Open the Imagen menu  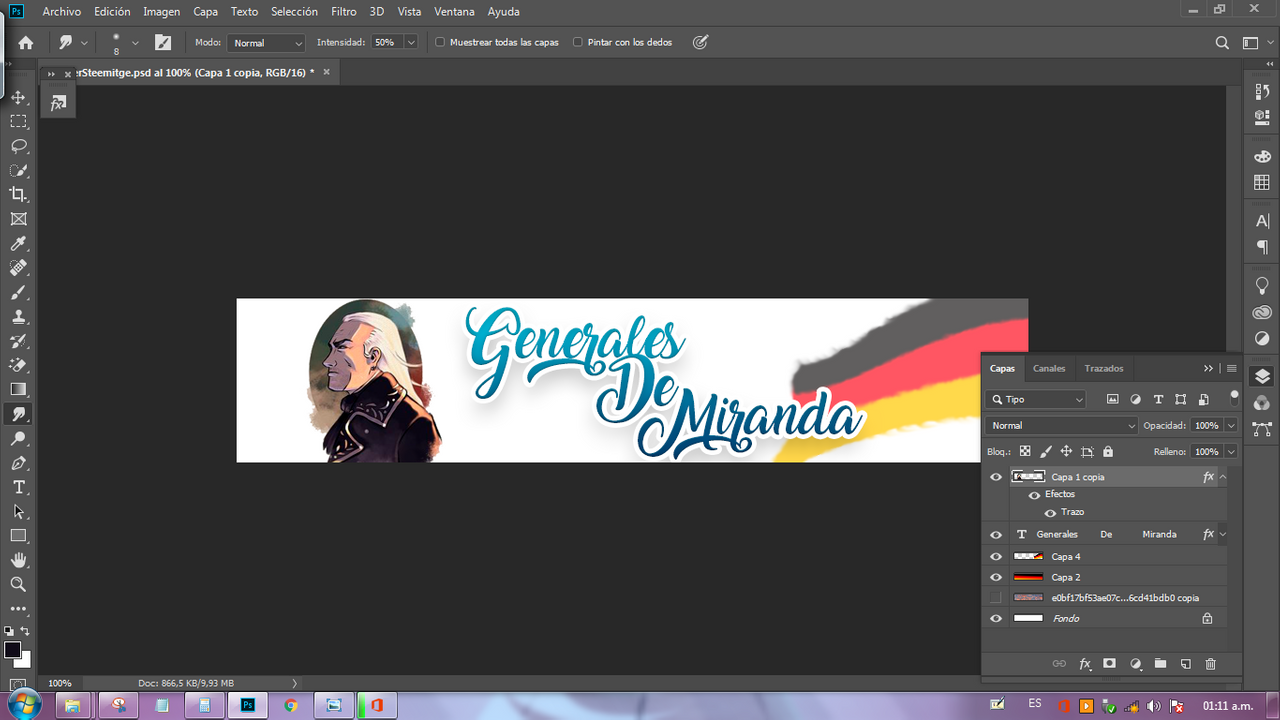tap(162, 12)
